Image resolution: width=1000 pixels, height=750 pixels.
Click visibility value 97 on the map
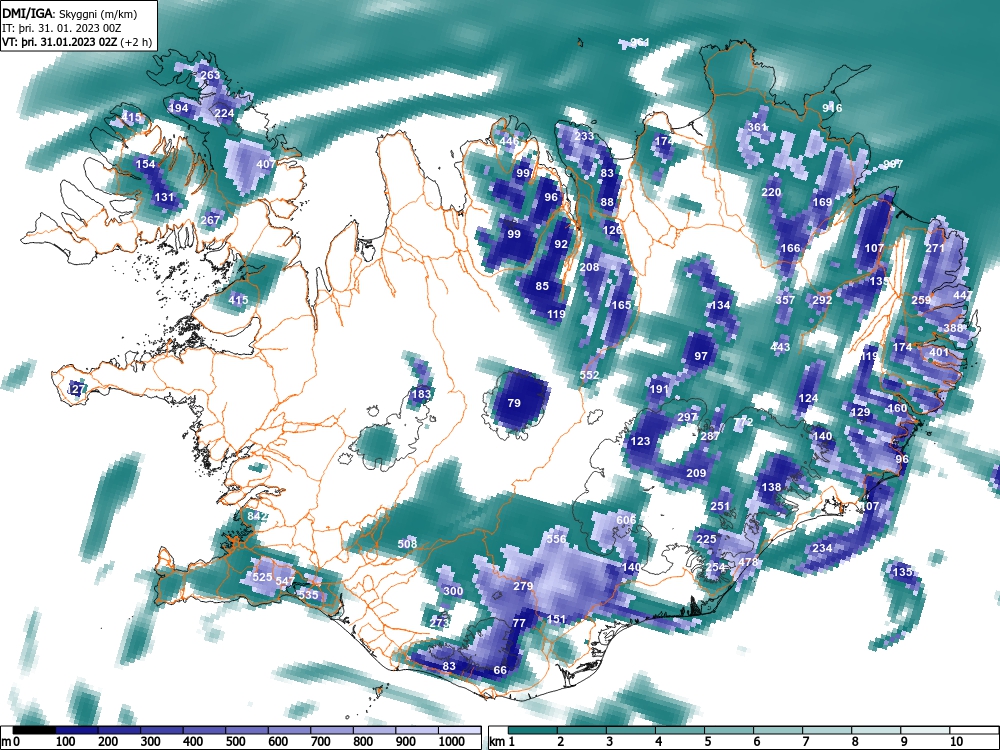(x=701, y=356)
